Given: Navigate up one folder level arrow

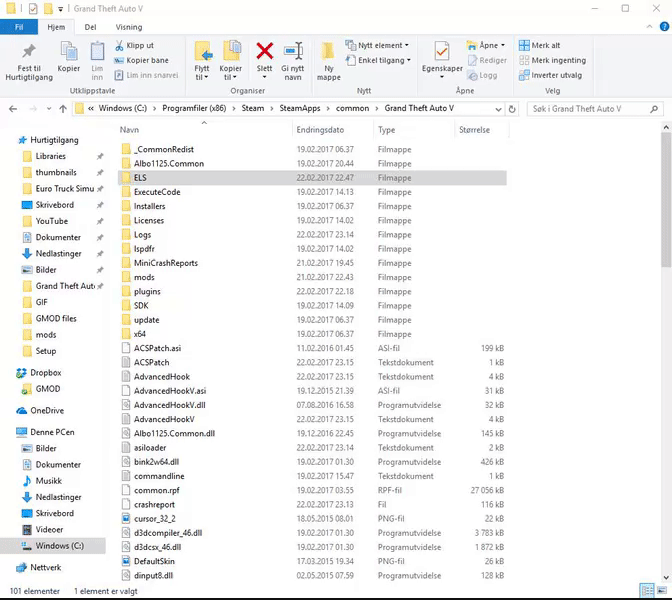Looking at the screenshot, I should pyautogui.click(x=63, y=109).
